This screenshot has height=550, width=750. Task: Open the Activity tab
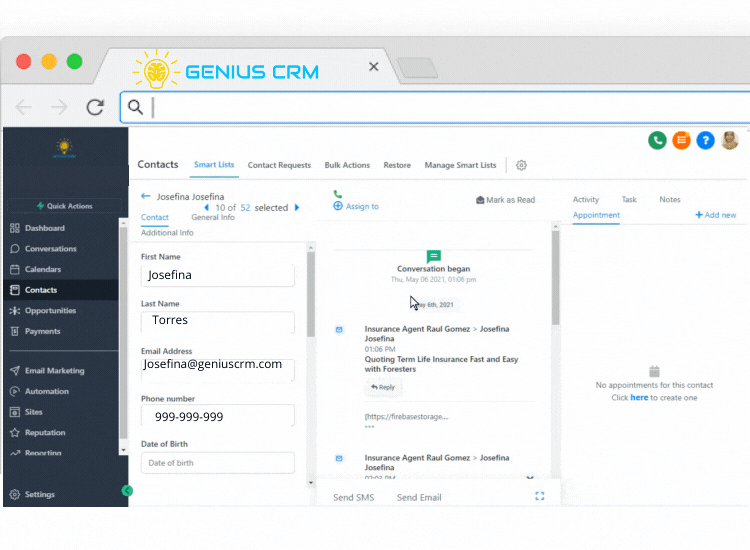click(585, 199)
